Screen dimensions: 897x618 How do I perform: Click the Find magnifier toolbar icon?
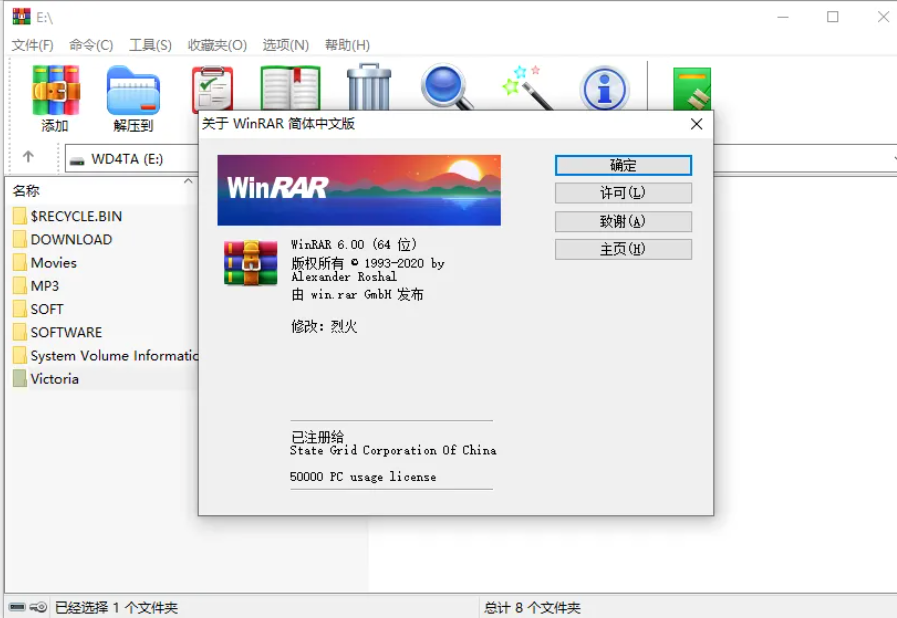tap(446, 87)
